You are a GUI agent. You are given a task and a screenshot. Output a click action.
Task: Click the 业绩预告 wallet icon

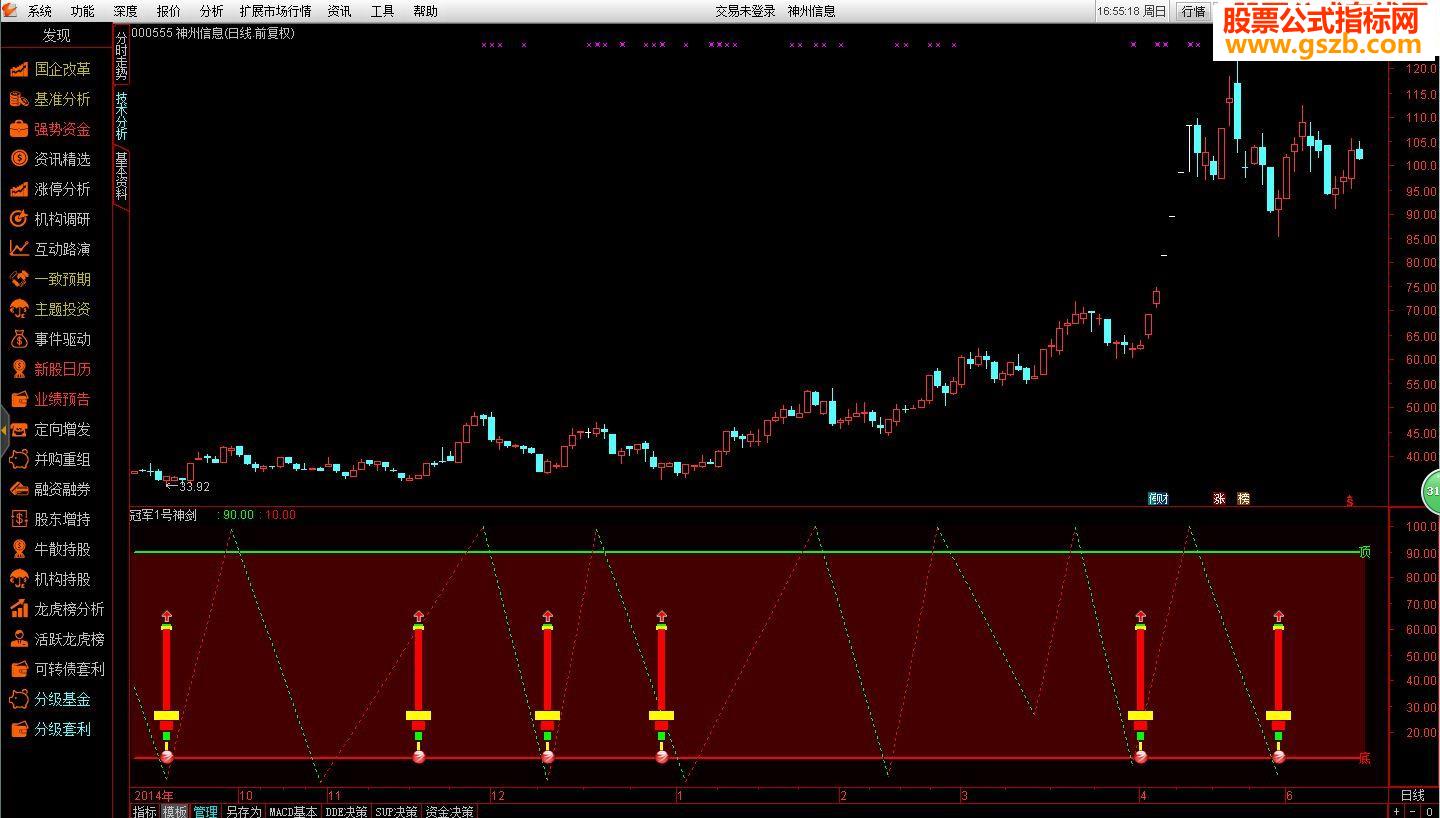pos(19,399)
